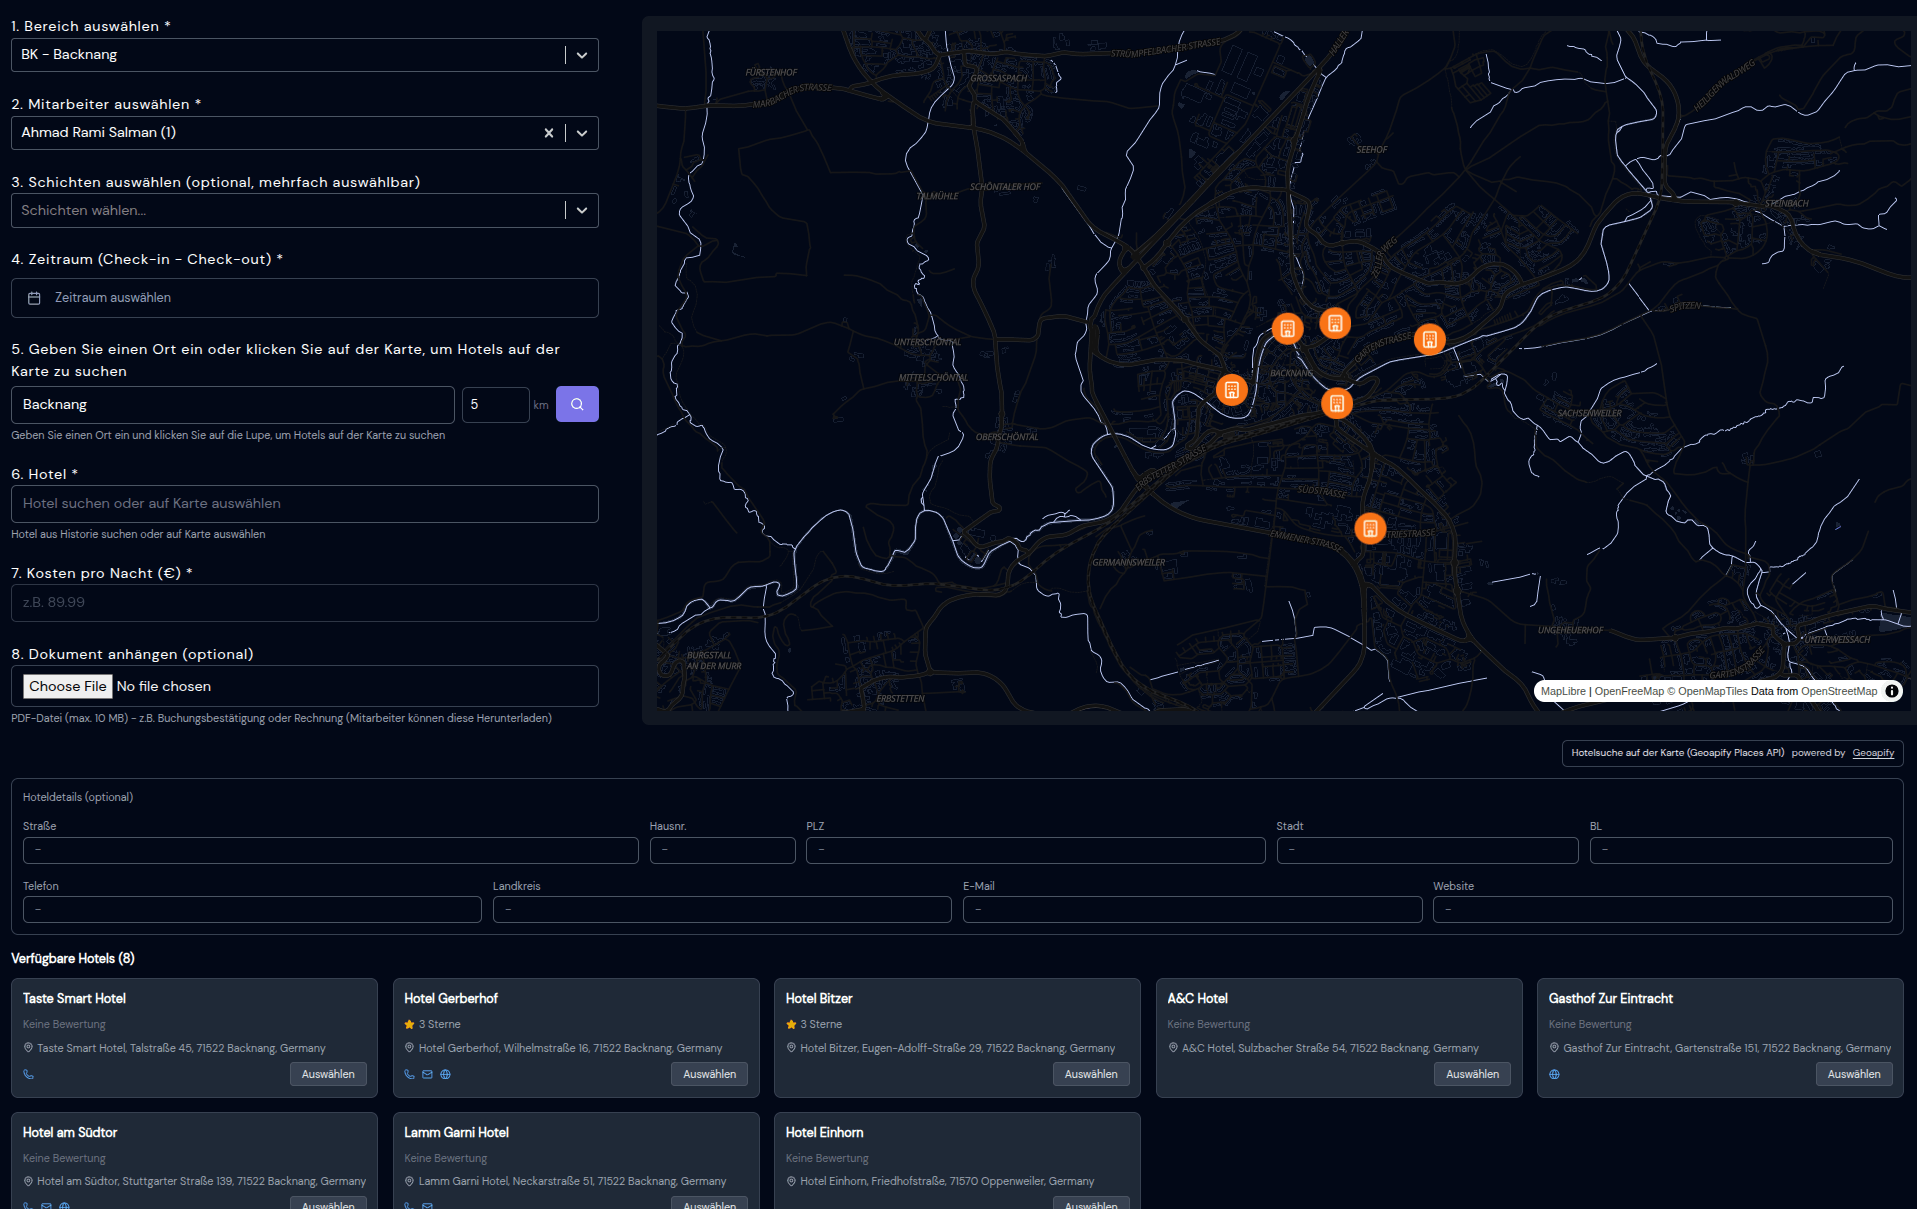Click the Choose File button

point(68,686)
